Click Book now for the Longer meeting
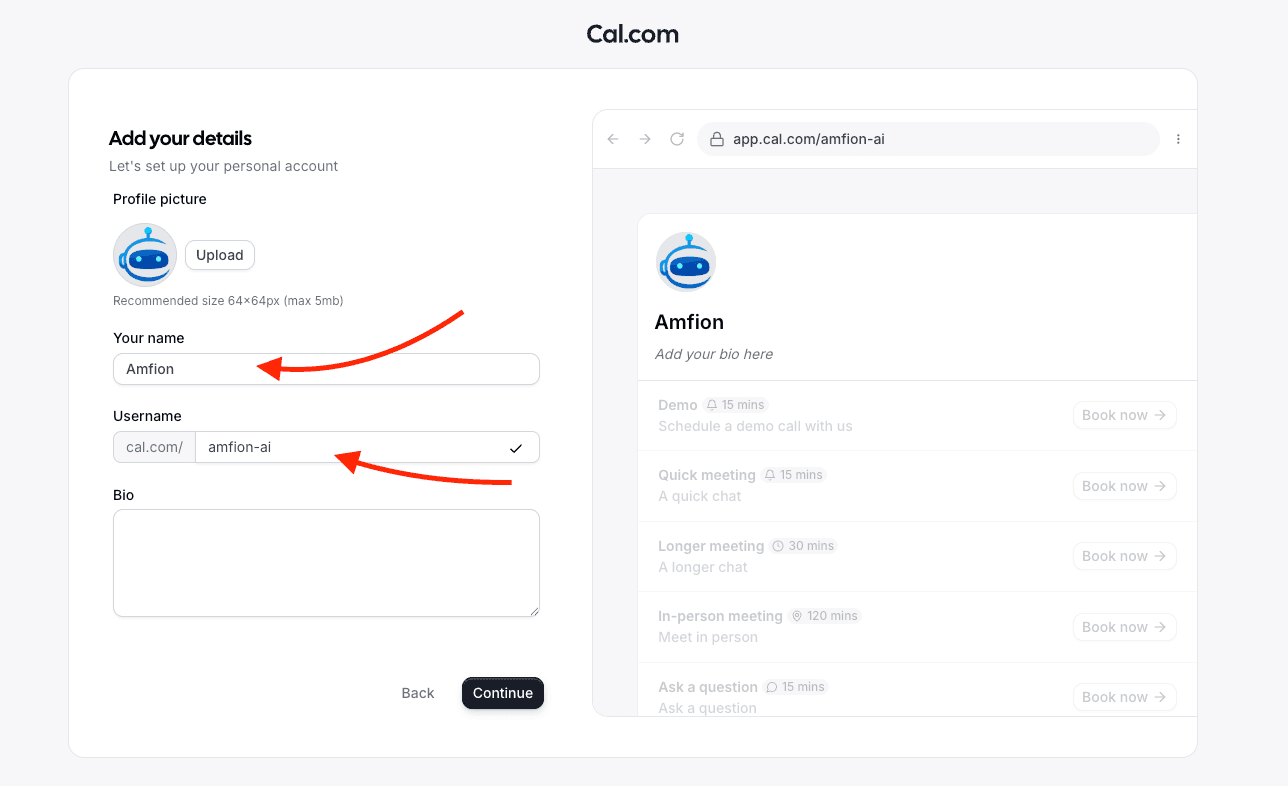The image size is (1288, 786). click(1124, 556)
